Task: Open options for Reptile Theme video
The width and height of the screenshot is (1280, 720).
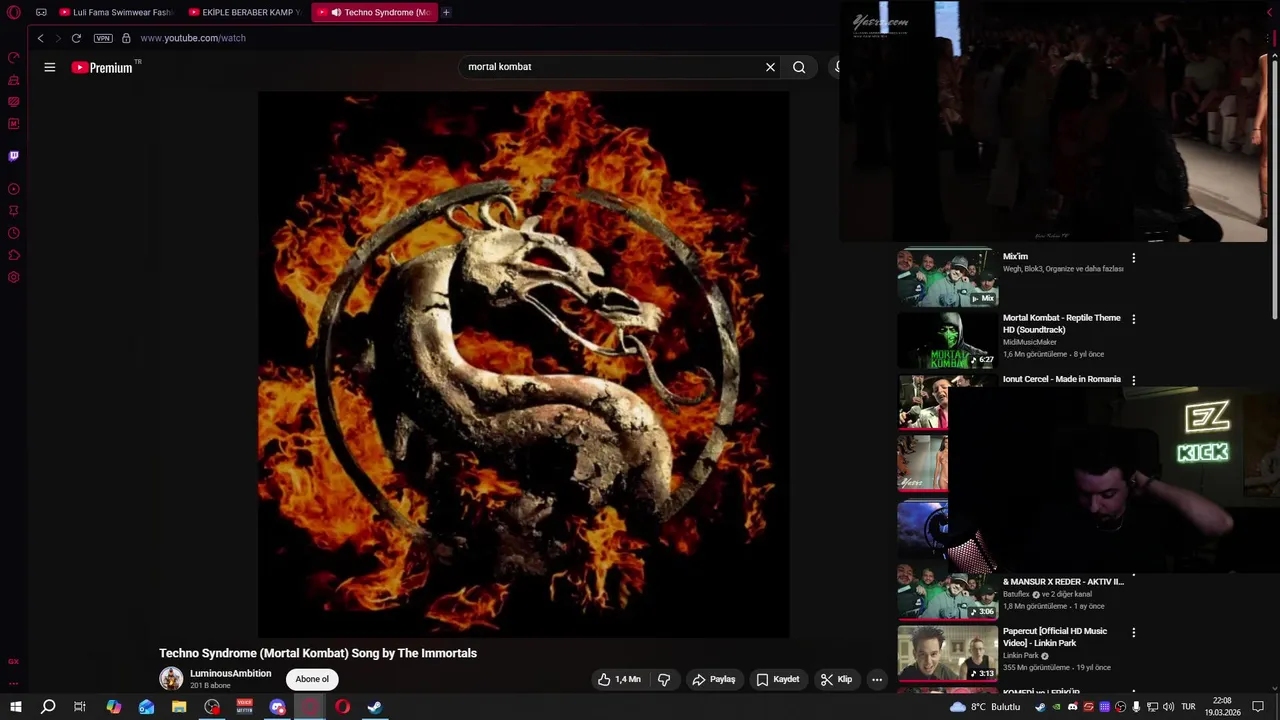Action: 1133,319
